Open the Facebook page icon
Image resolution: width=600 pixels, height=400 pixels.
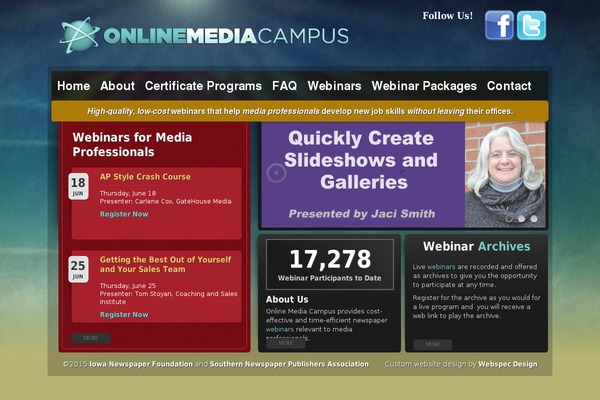tap(499, 25)
